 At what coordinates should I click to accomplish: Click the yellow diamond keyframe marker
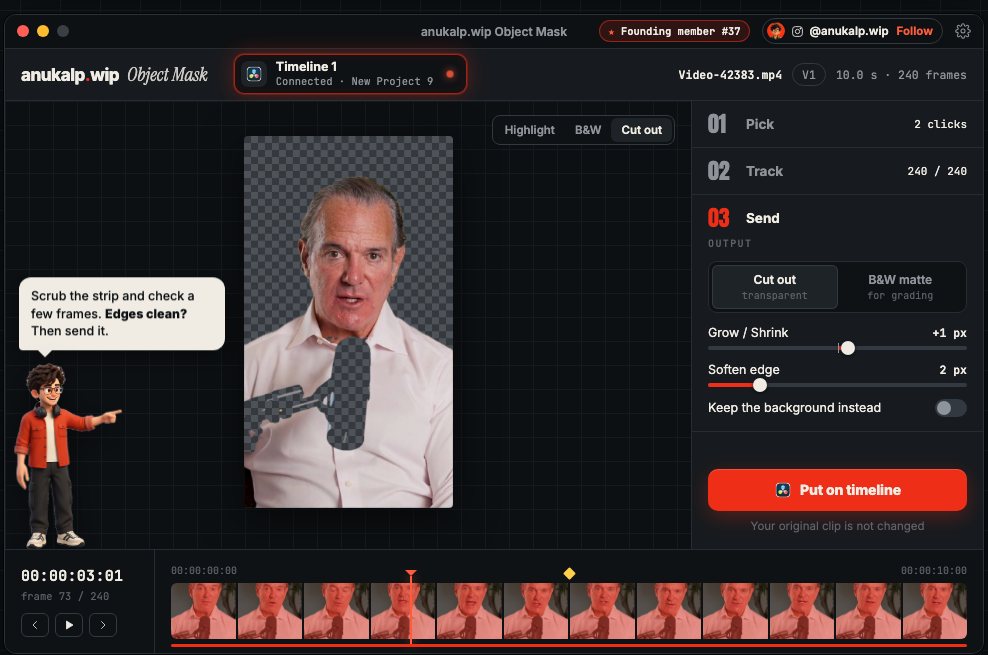click(x=569, y=573)
